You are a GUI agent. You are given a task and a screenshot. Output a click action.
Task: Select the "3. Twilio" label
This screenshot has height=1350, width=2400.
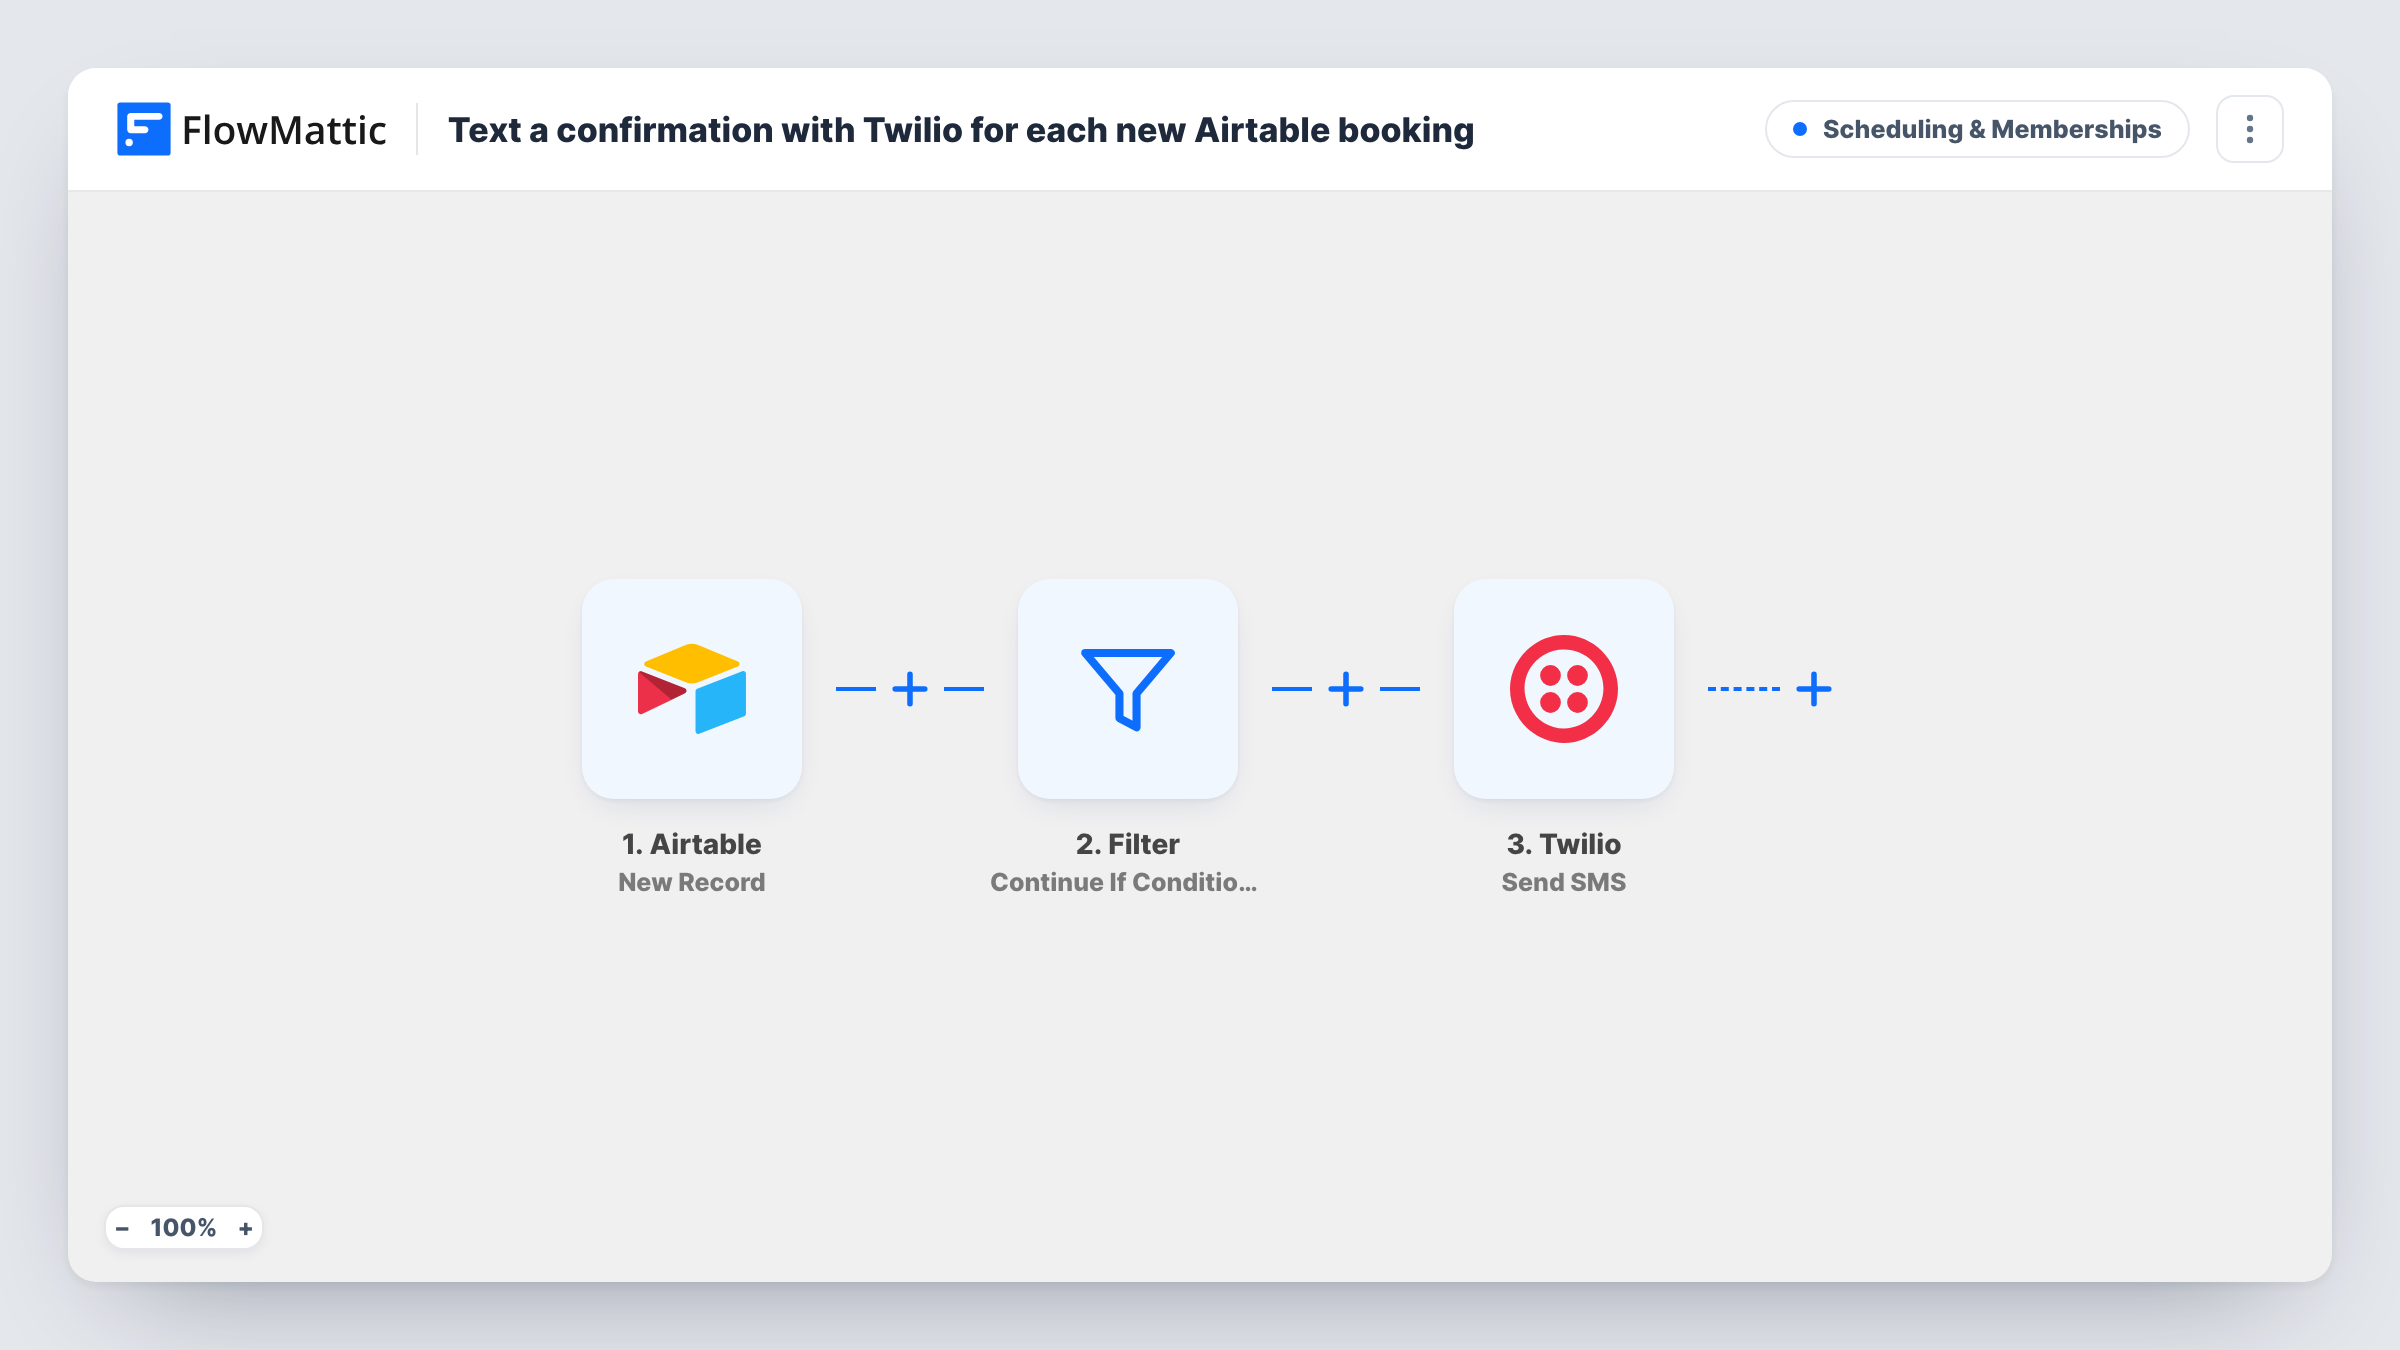(1563, 844)
